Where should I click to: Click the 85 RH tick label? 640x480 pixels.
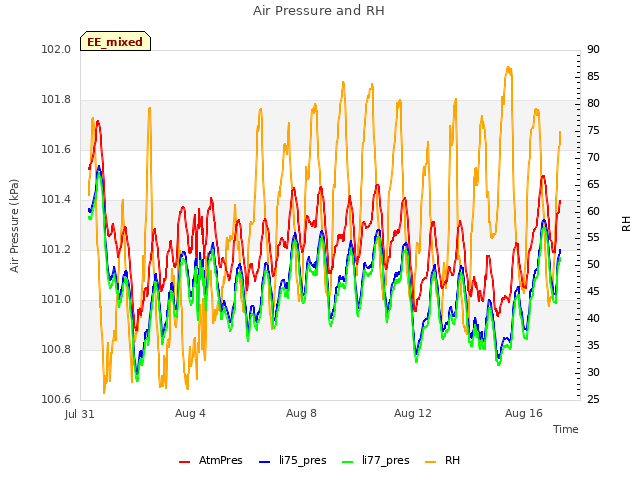coord(593,76)
